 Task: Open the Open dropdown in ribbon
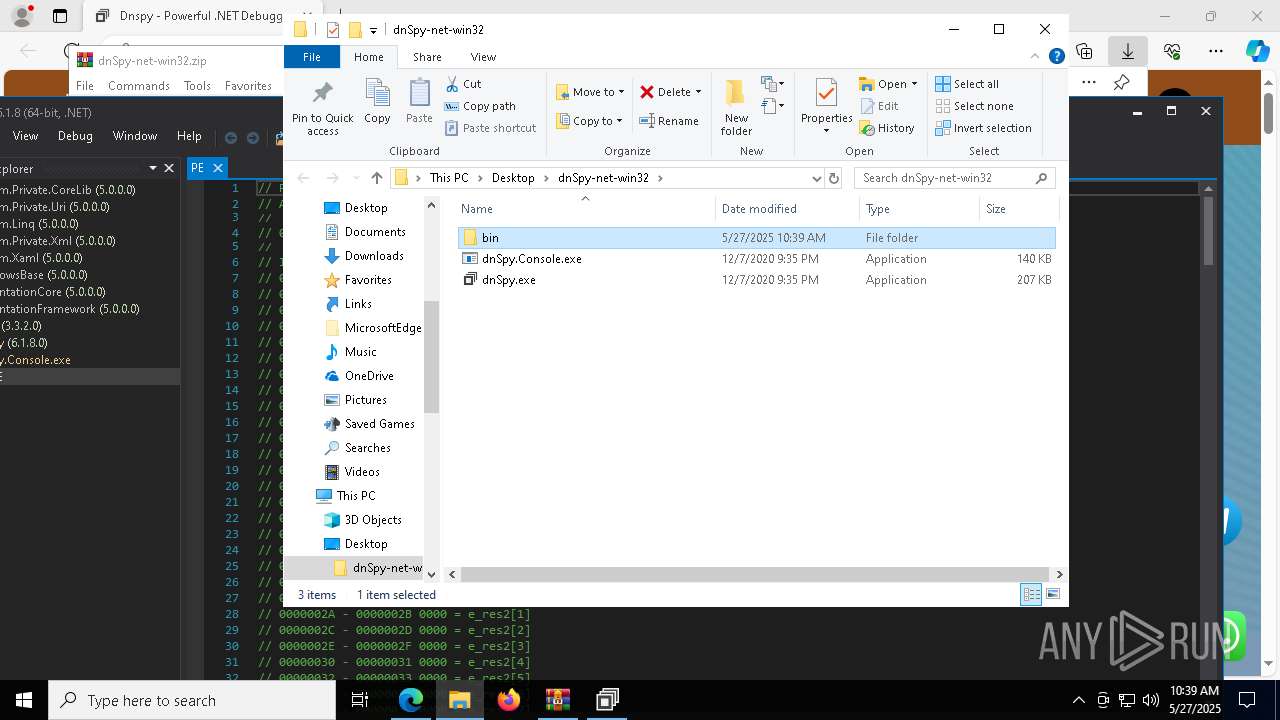click(888, 84)
